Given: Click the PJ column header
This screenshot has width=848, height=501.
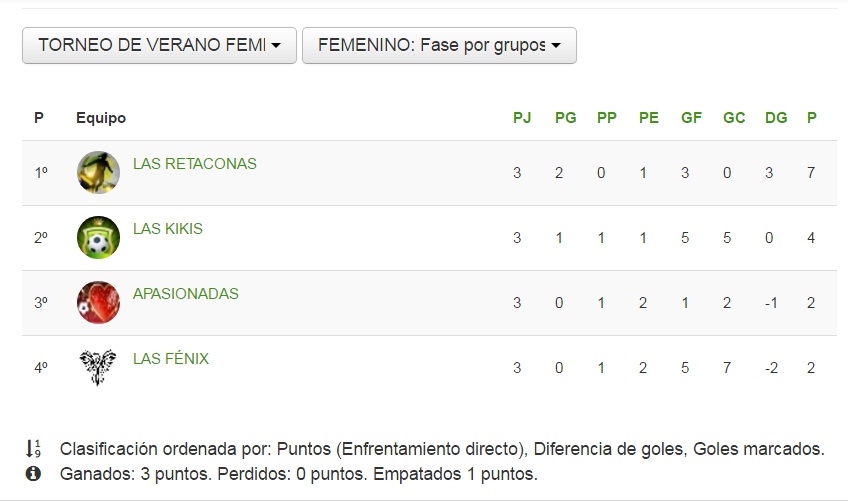Looking at the screenshot, I should [522, 118].
